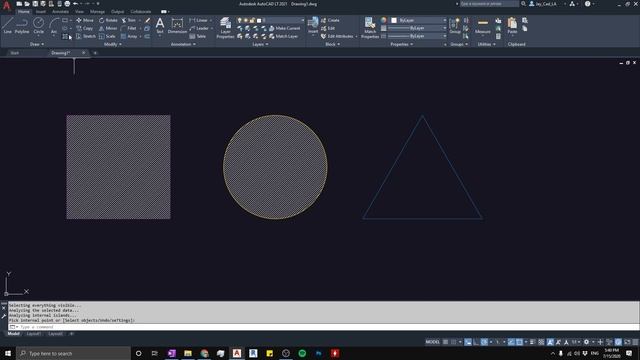Viewport: 640px width, 360px height.
Task: Switch to the Annotate ribbon tab
Action: (x=60, y=12)
